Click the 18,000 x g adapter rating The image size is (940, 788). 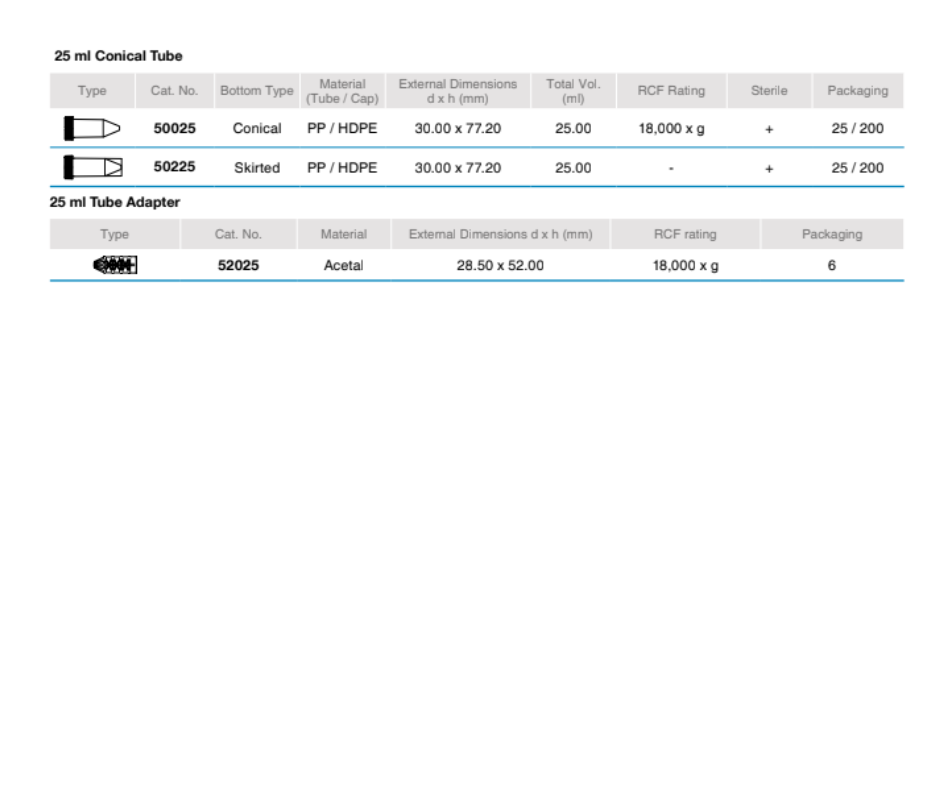coord(685,266)
